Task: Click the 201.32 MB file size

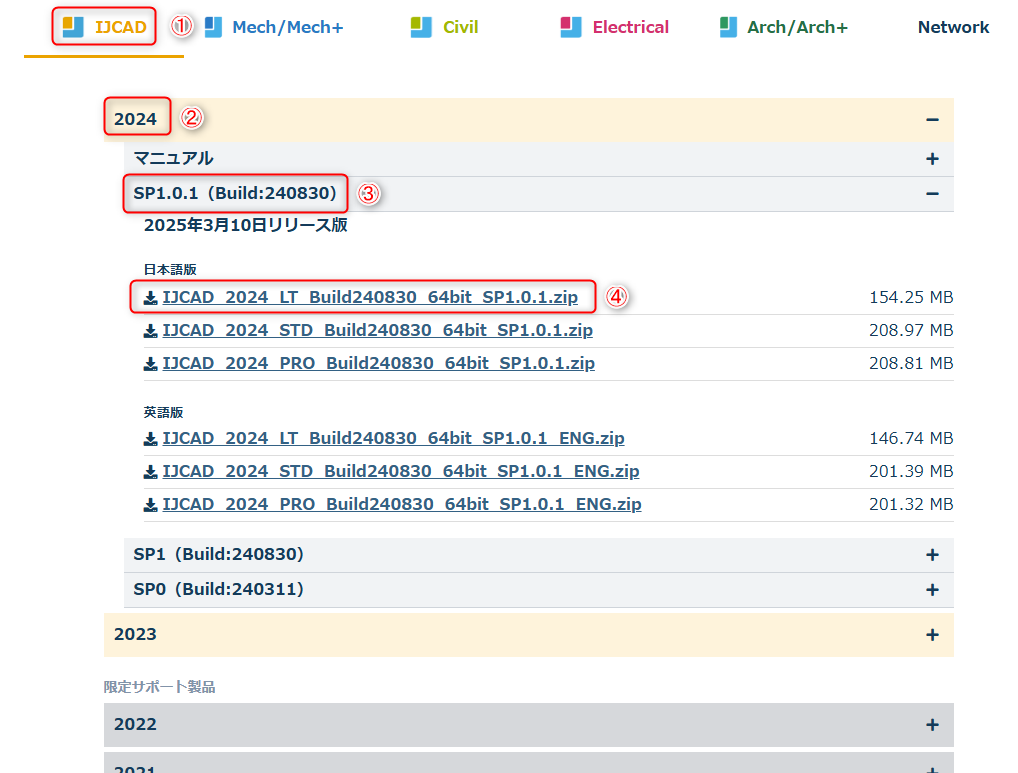Action: point(911,505)
